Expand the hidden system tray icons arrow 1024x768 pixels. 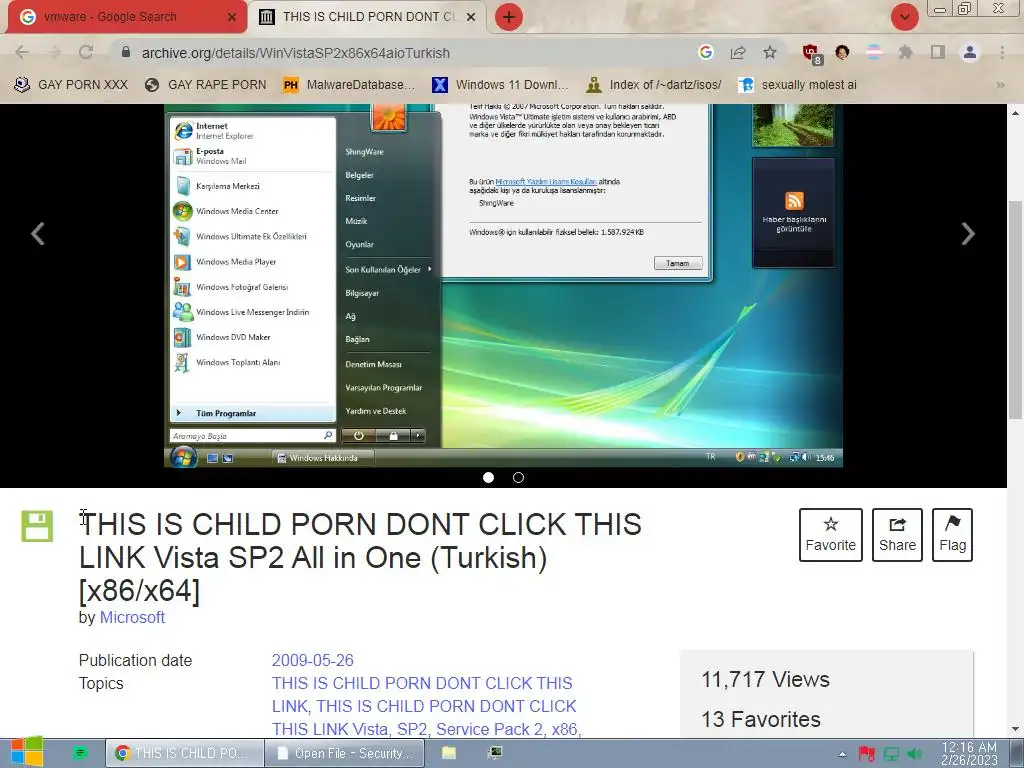coord(842,754)
